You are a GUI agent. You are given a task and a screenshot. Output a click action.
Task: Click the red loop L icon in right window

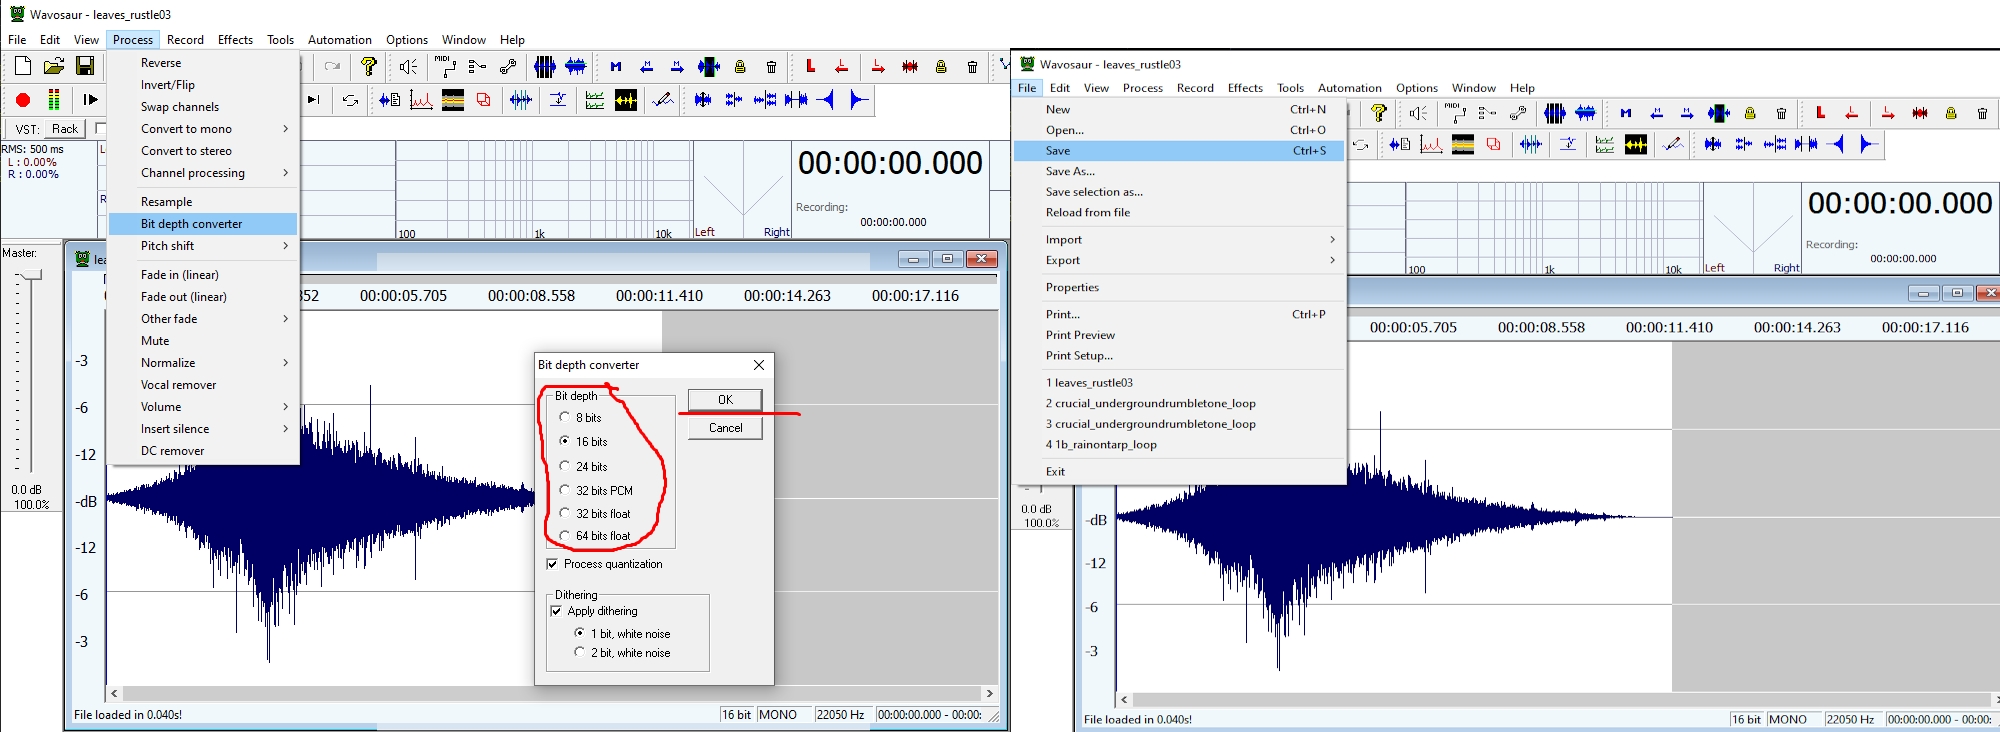click(x=1820, y=113)
